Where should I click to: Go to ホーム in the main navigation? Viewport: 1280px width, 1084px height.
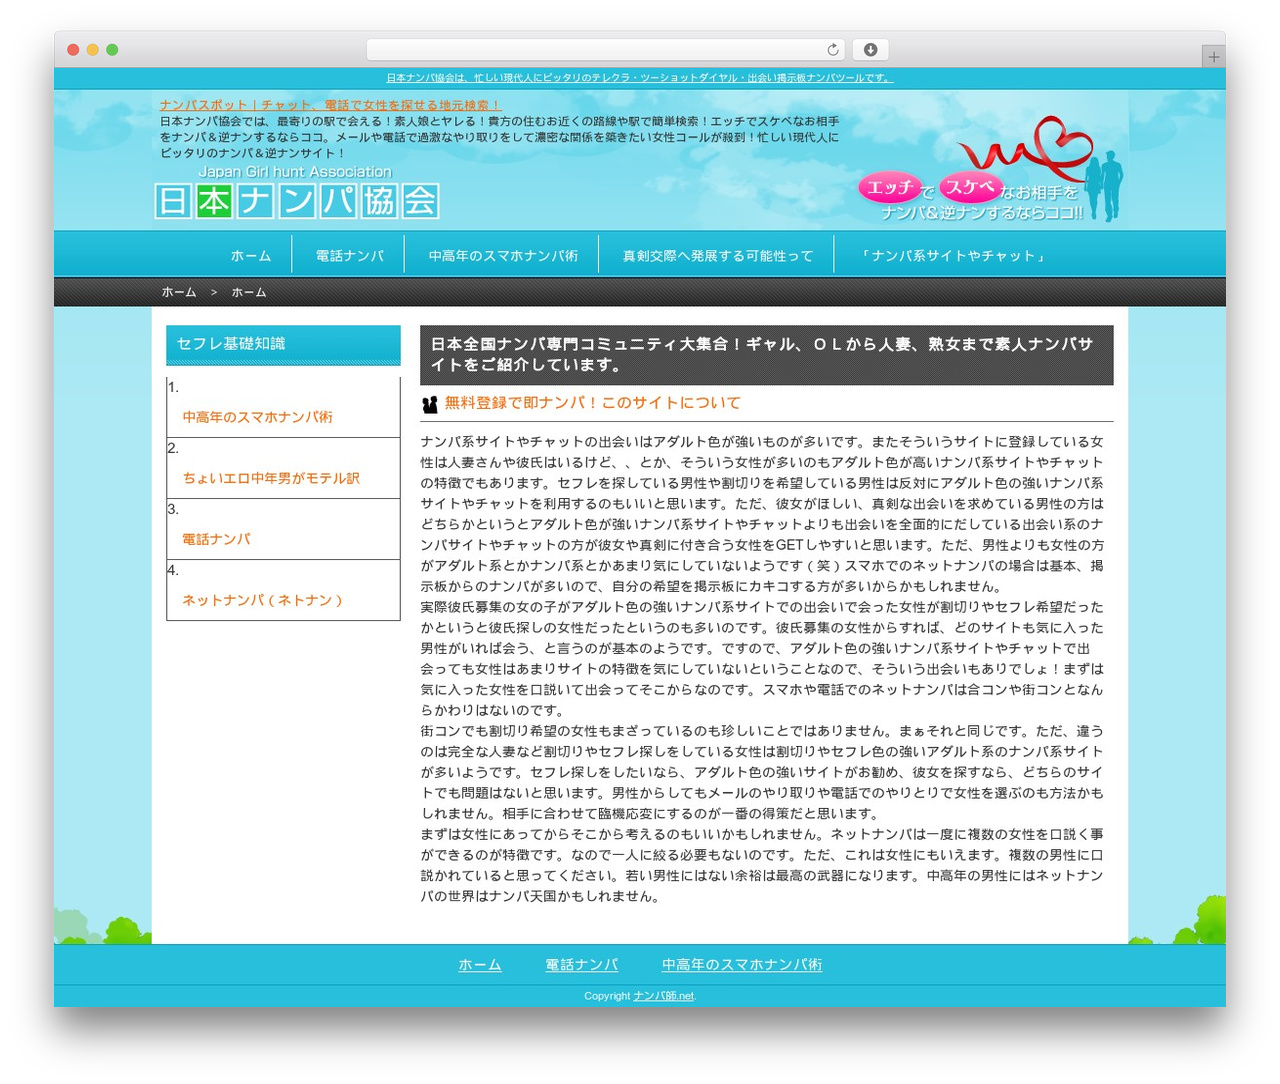251,256
